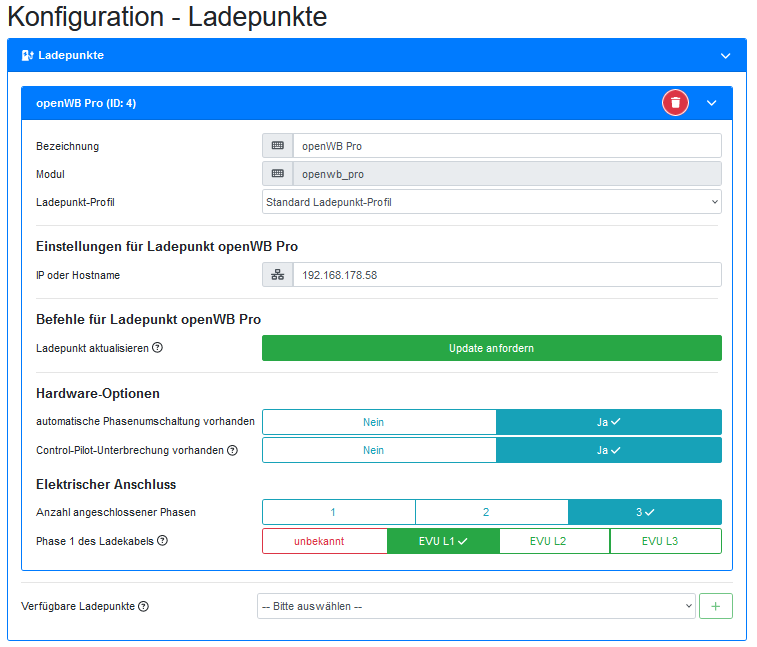Image resolution: width=757 pixels, height=647 pixels.
Task: Click the automatische Phasenumschaltung vorhanden label
Action: click(145, 422)
